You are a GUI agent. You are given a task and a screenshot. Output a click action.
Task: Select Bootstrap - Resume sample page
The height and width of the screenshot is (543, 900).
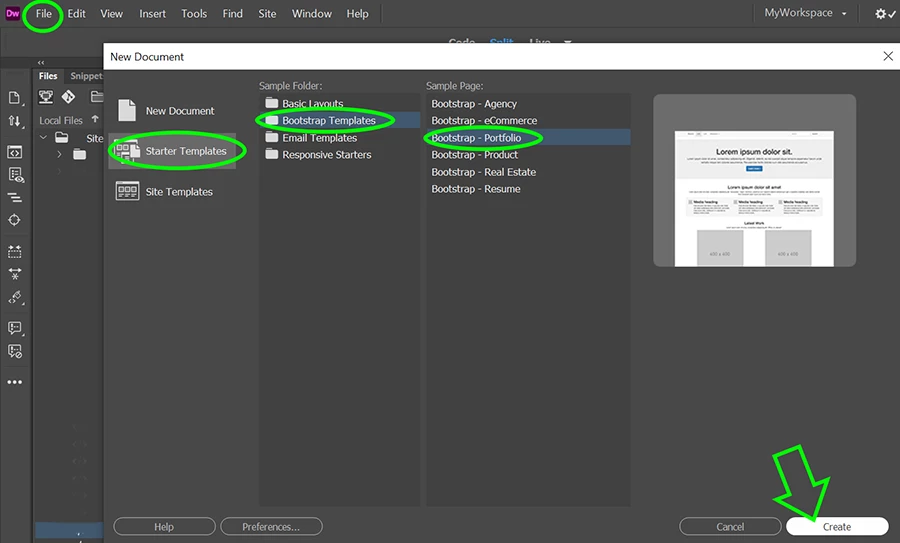click(528, 189)
